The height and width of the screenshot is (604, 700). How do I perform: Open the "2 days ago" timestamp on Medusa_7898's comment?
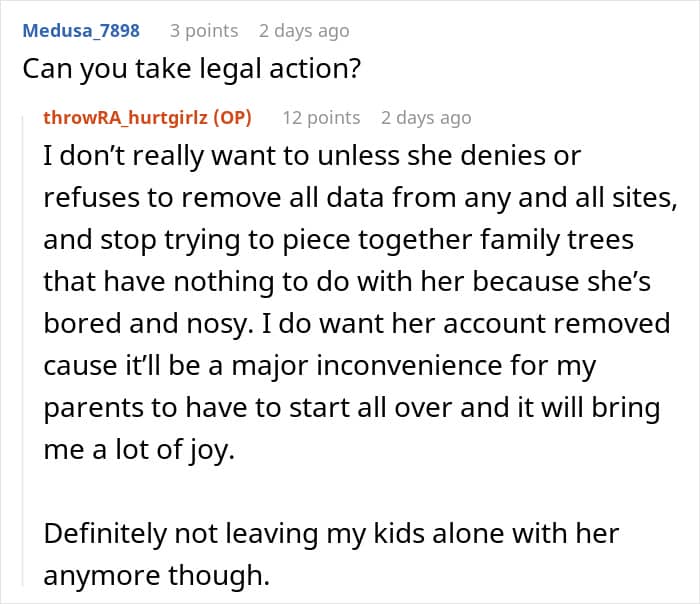pos(304,30)
